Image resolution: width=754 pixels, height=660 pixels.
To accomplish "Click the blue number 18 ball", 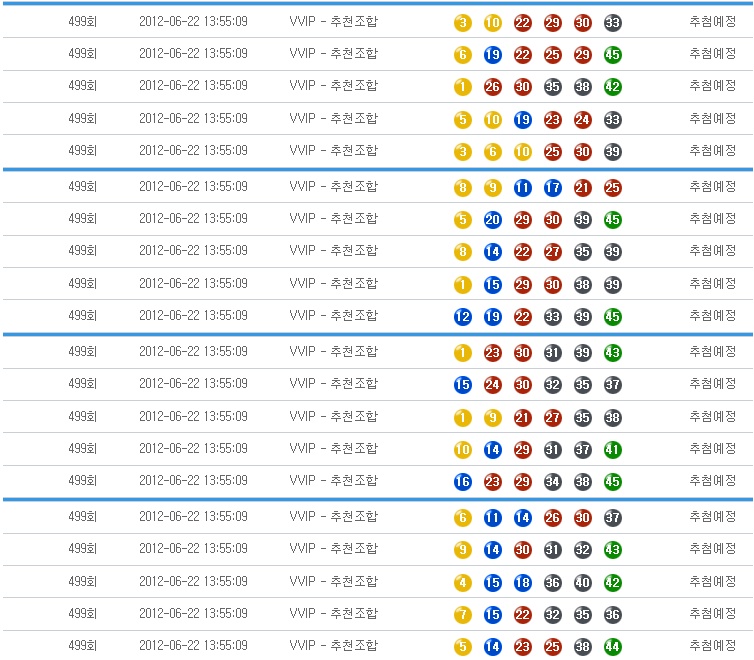I will (x=522, y=582).
